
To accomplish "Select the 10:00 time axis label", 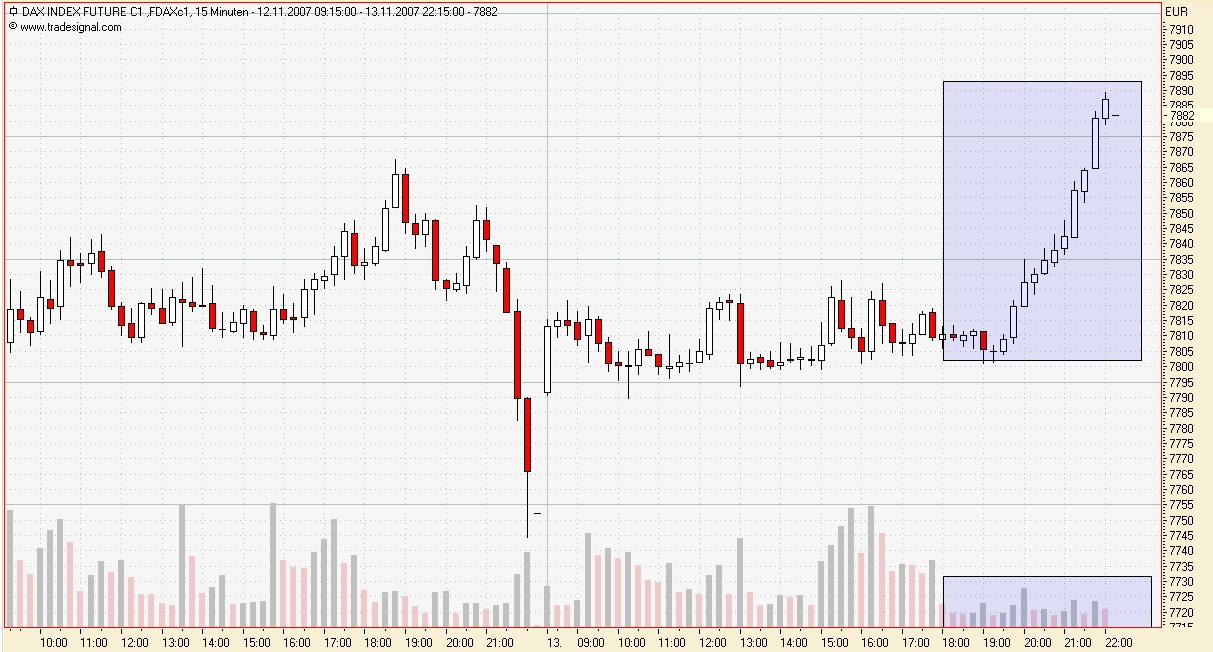I will [53, 642].
